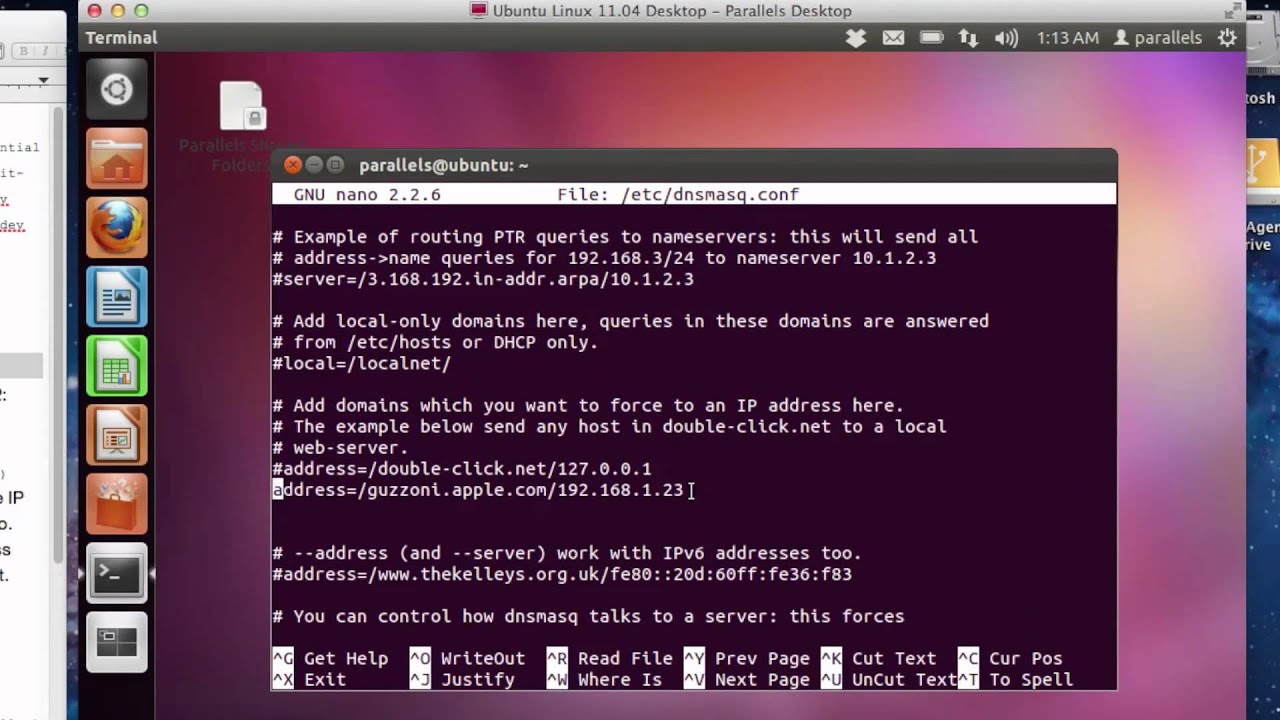Open the session power gear menu
Screen dimensions: 1280x720
(1227, 38)
